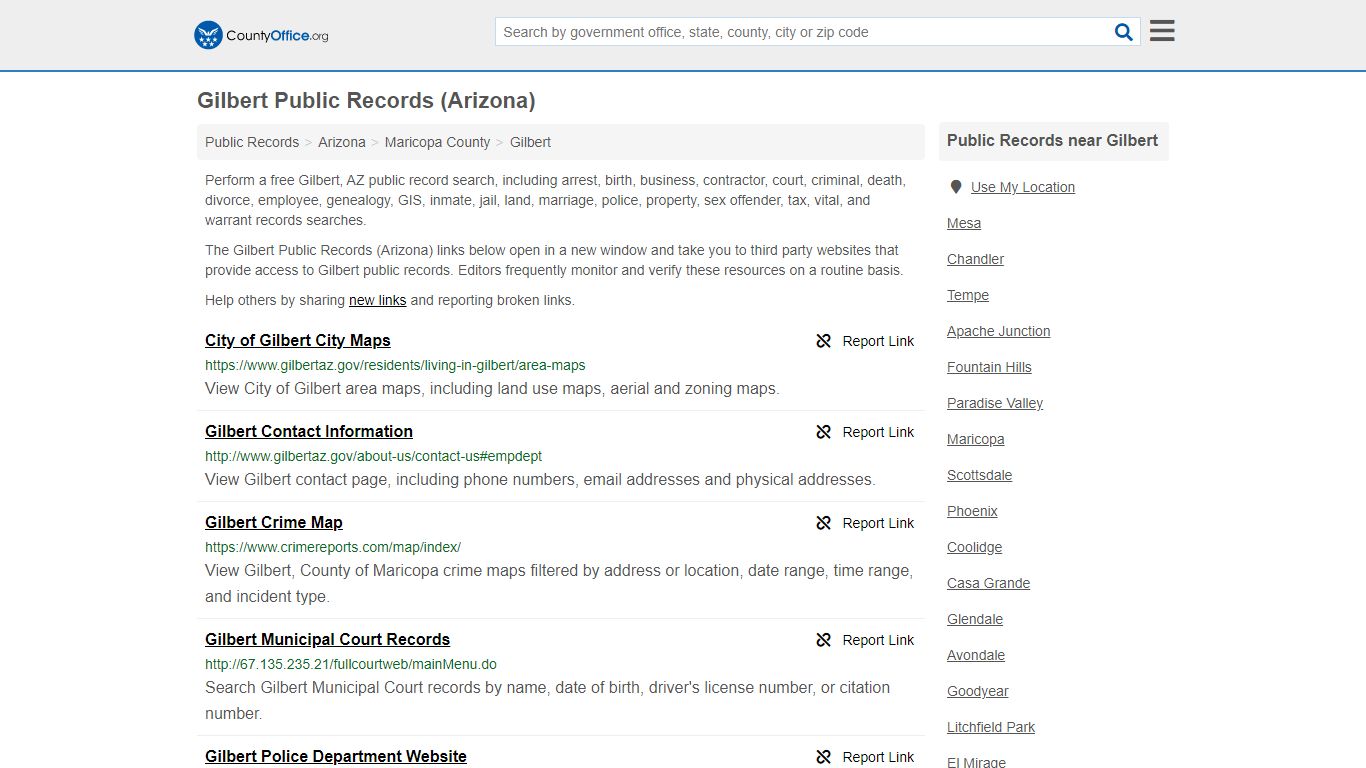Click the magnifying glass search icon
Viewport: 1366px width, 768px height.
(1124, 32)
